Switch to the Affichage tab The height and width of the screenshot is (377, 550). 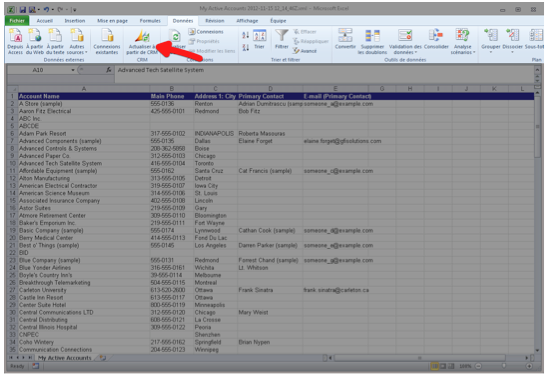[x=247, y=21]
